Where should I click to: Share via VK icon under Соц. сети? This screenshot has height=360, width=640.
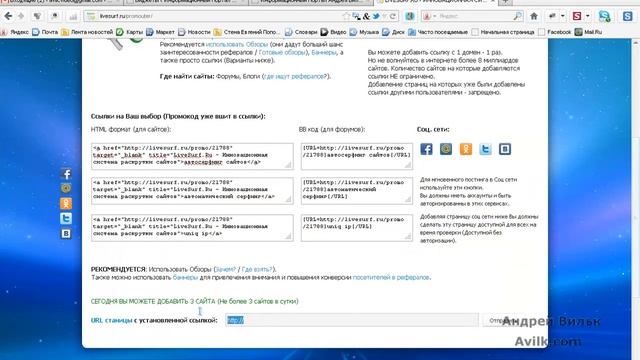click(x=505, y=149)
